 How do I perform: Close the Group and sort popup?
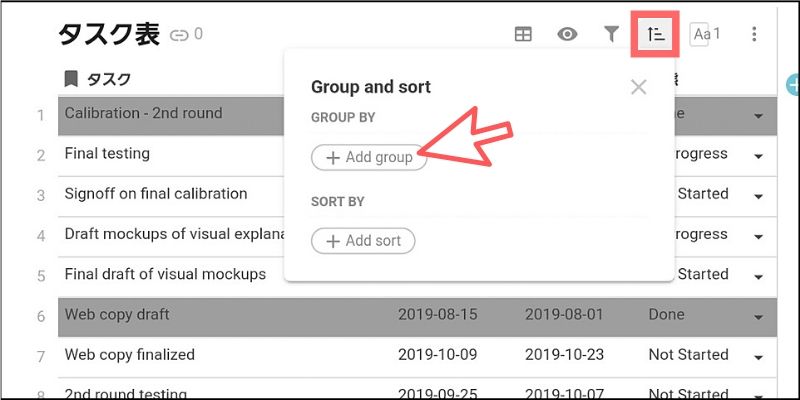click(x=639, y=87)
